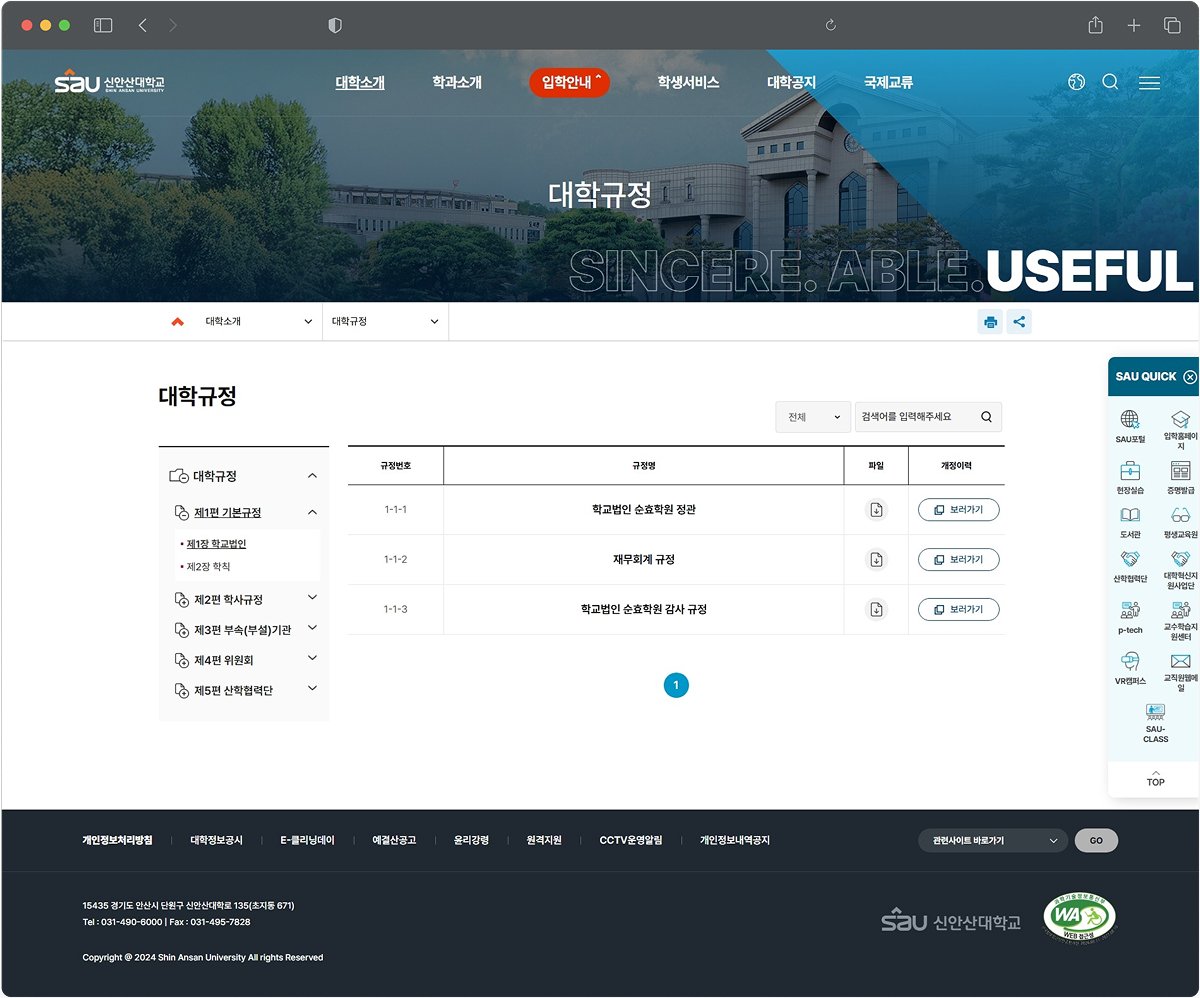Open the 대학소개 top menu
1200x998 pixels.
coord(360,83)
